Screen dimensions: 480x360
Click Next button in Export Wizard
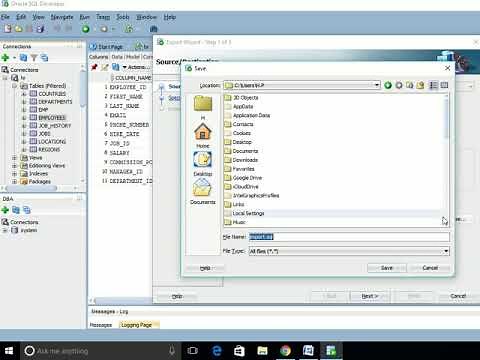pyautogui.click(x=370, y=296)
